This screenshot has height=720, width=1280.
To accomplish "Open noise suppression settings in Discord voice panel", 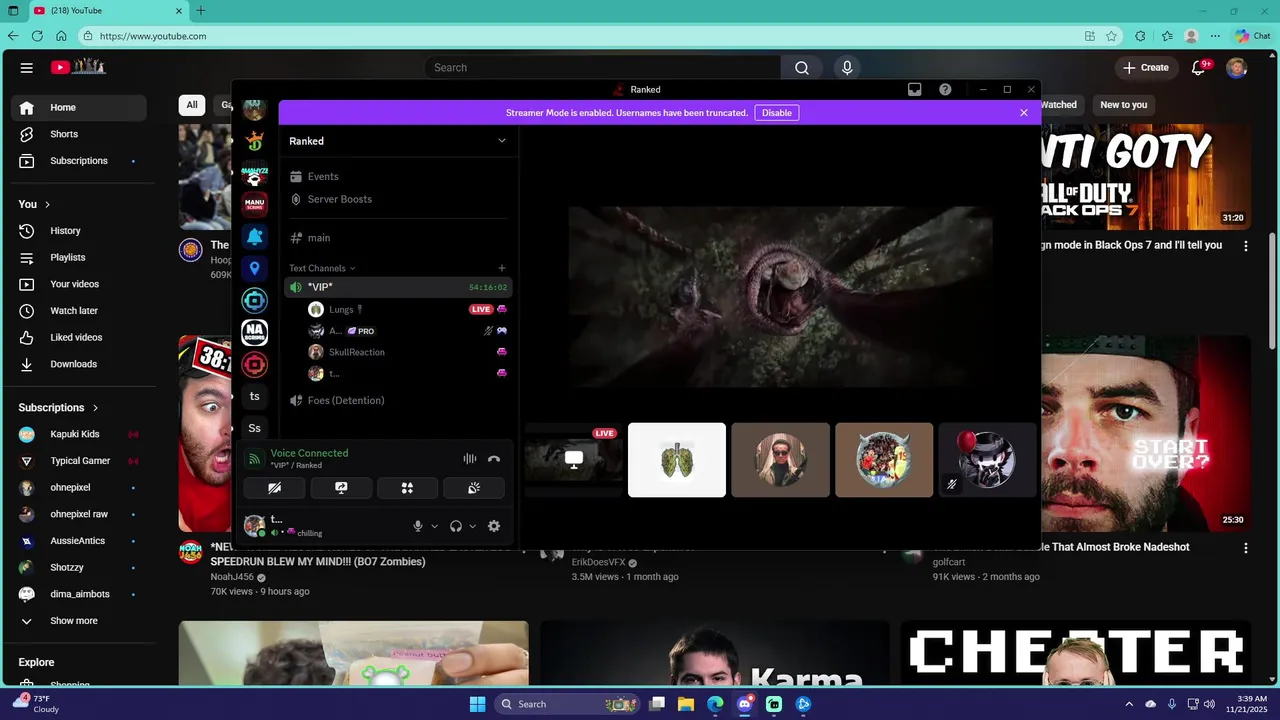I will click(x=469, y=459).
